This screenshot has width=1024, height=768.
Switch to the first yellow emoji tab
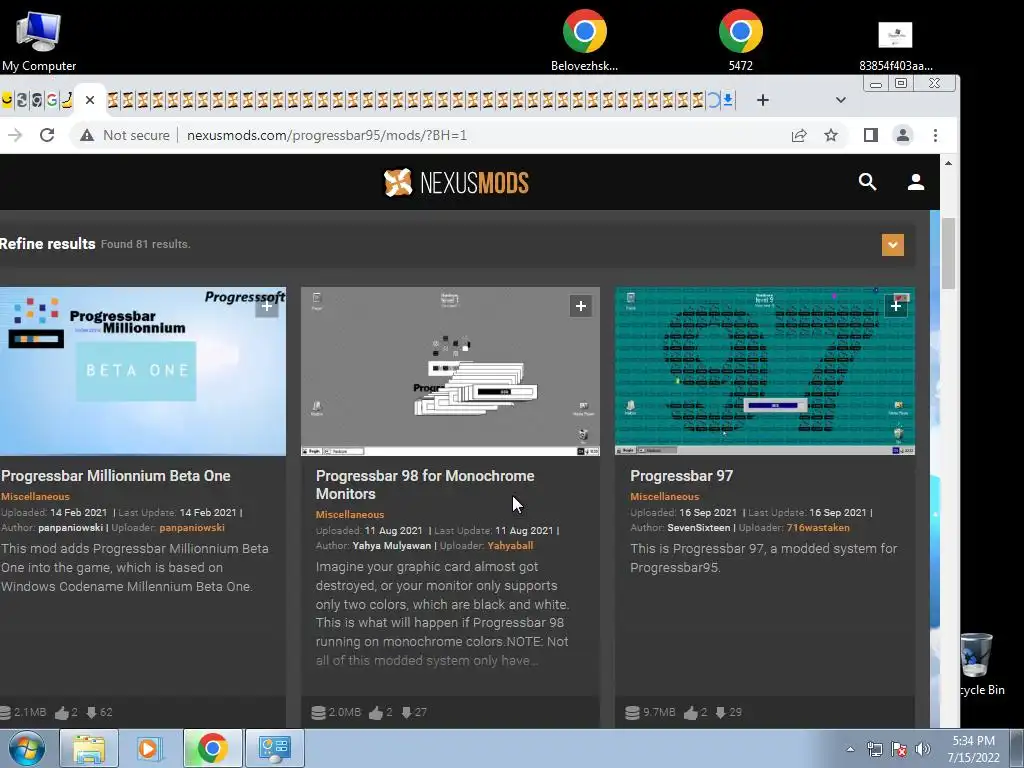pyautogui.click(x=7, y=100)
